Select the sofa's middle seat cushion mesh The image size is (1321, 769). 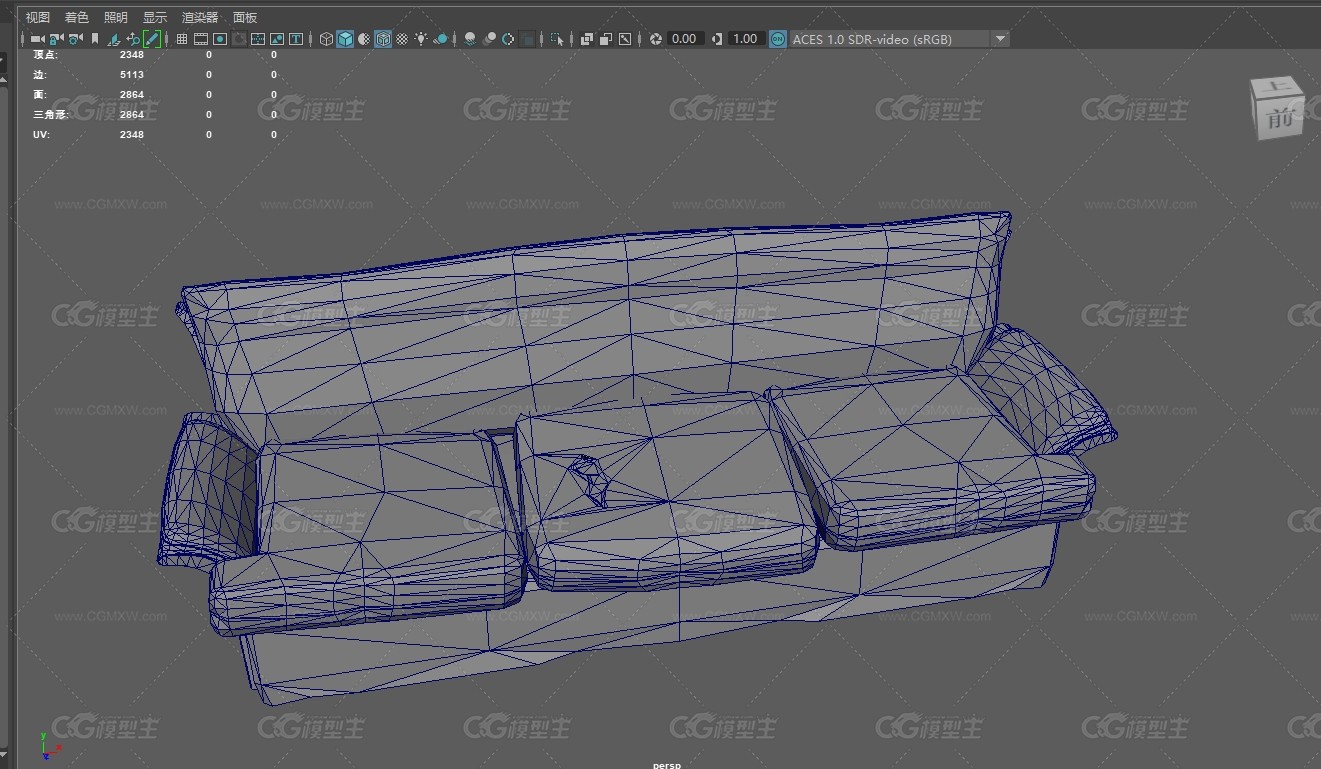[665, 490]
